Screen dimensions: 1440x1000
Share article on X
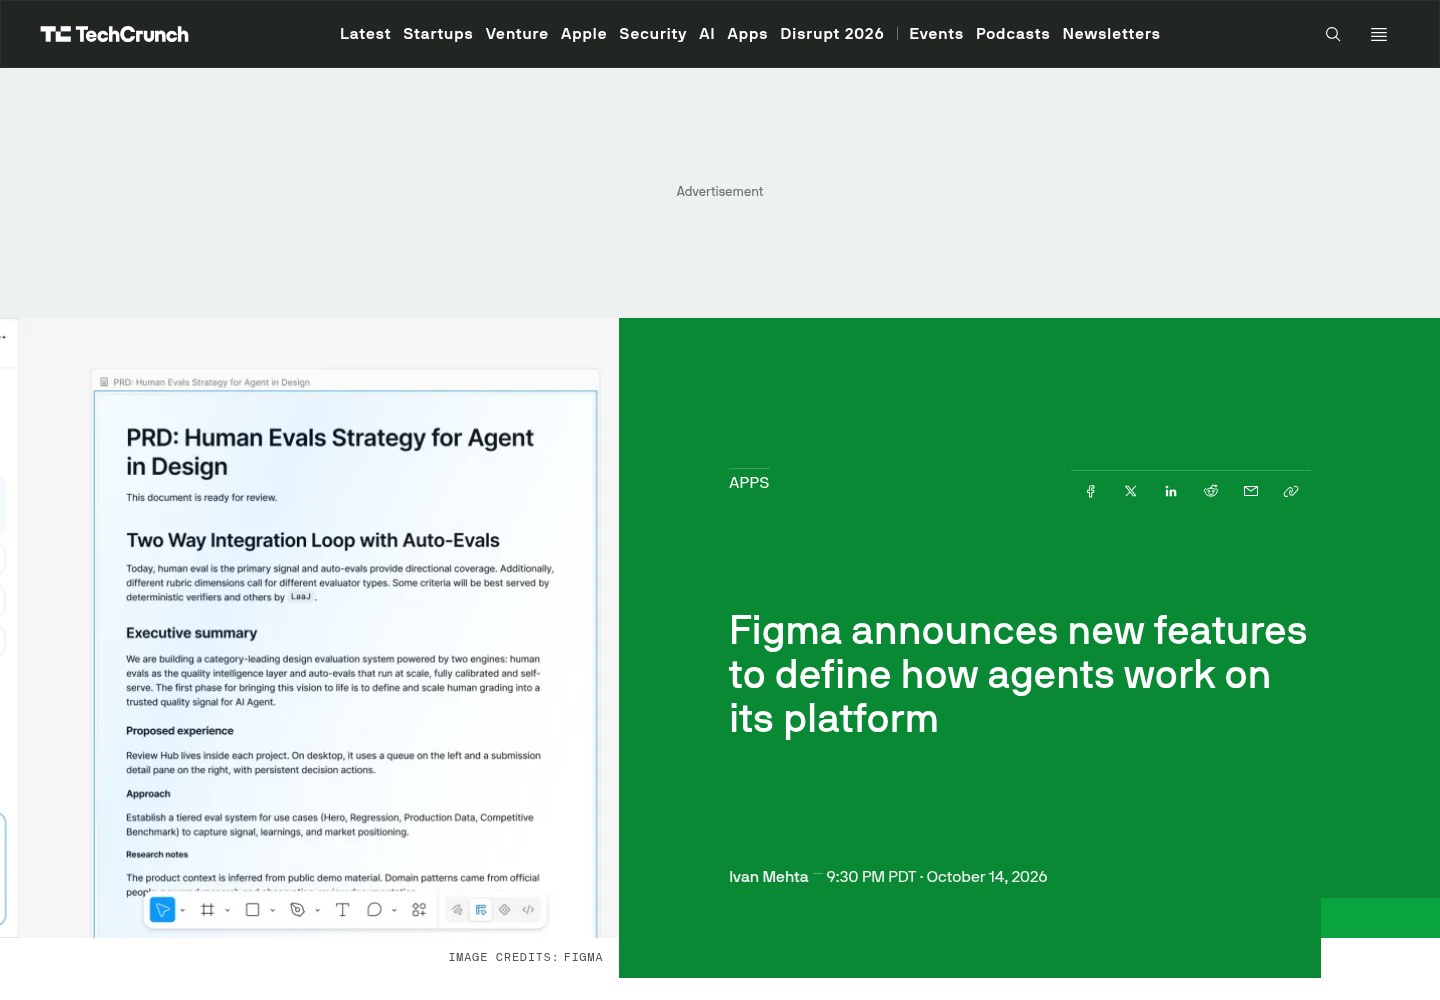1131,491
